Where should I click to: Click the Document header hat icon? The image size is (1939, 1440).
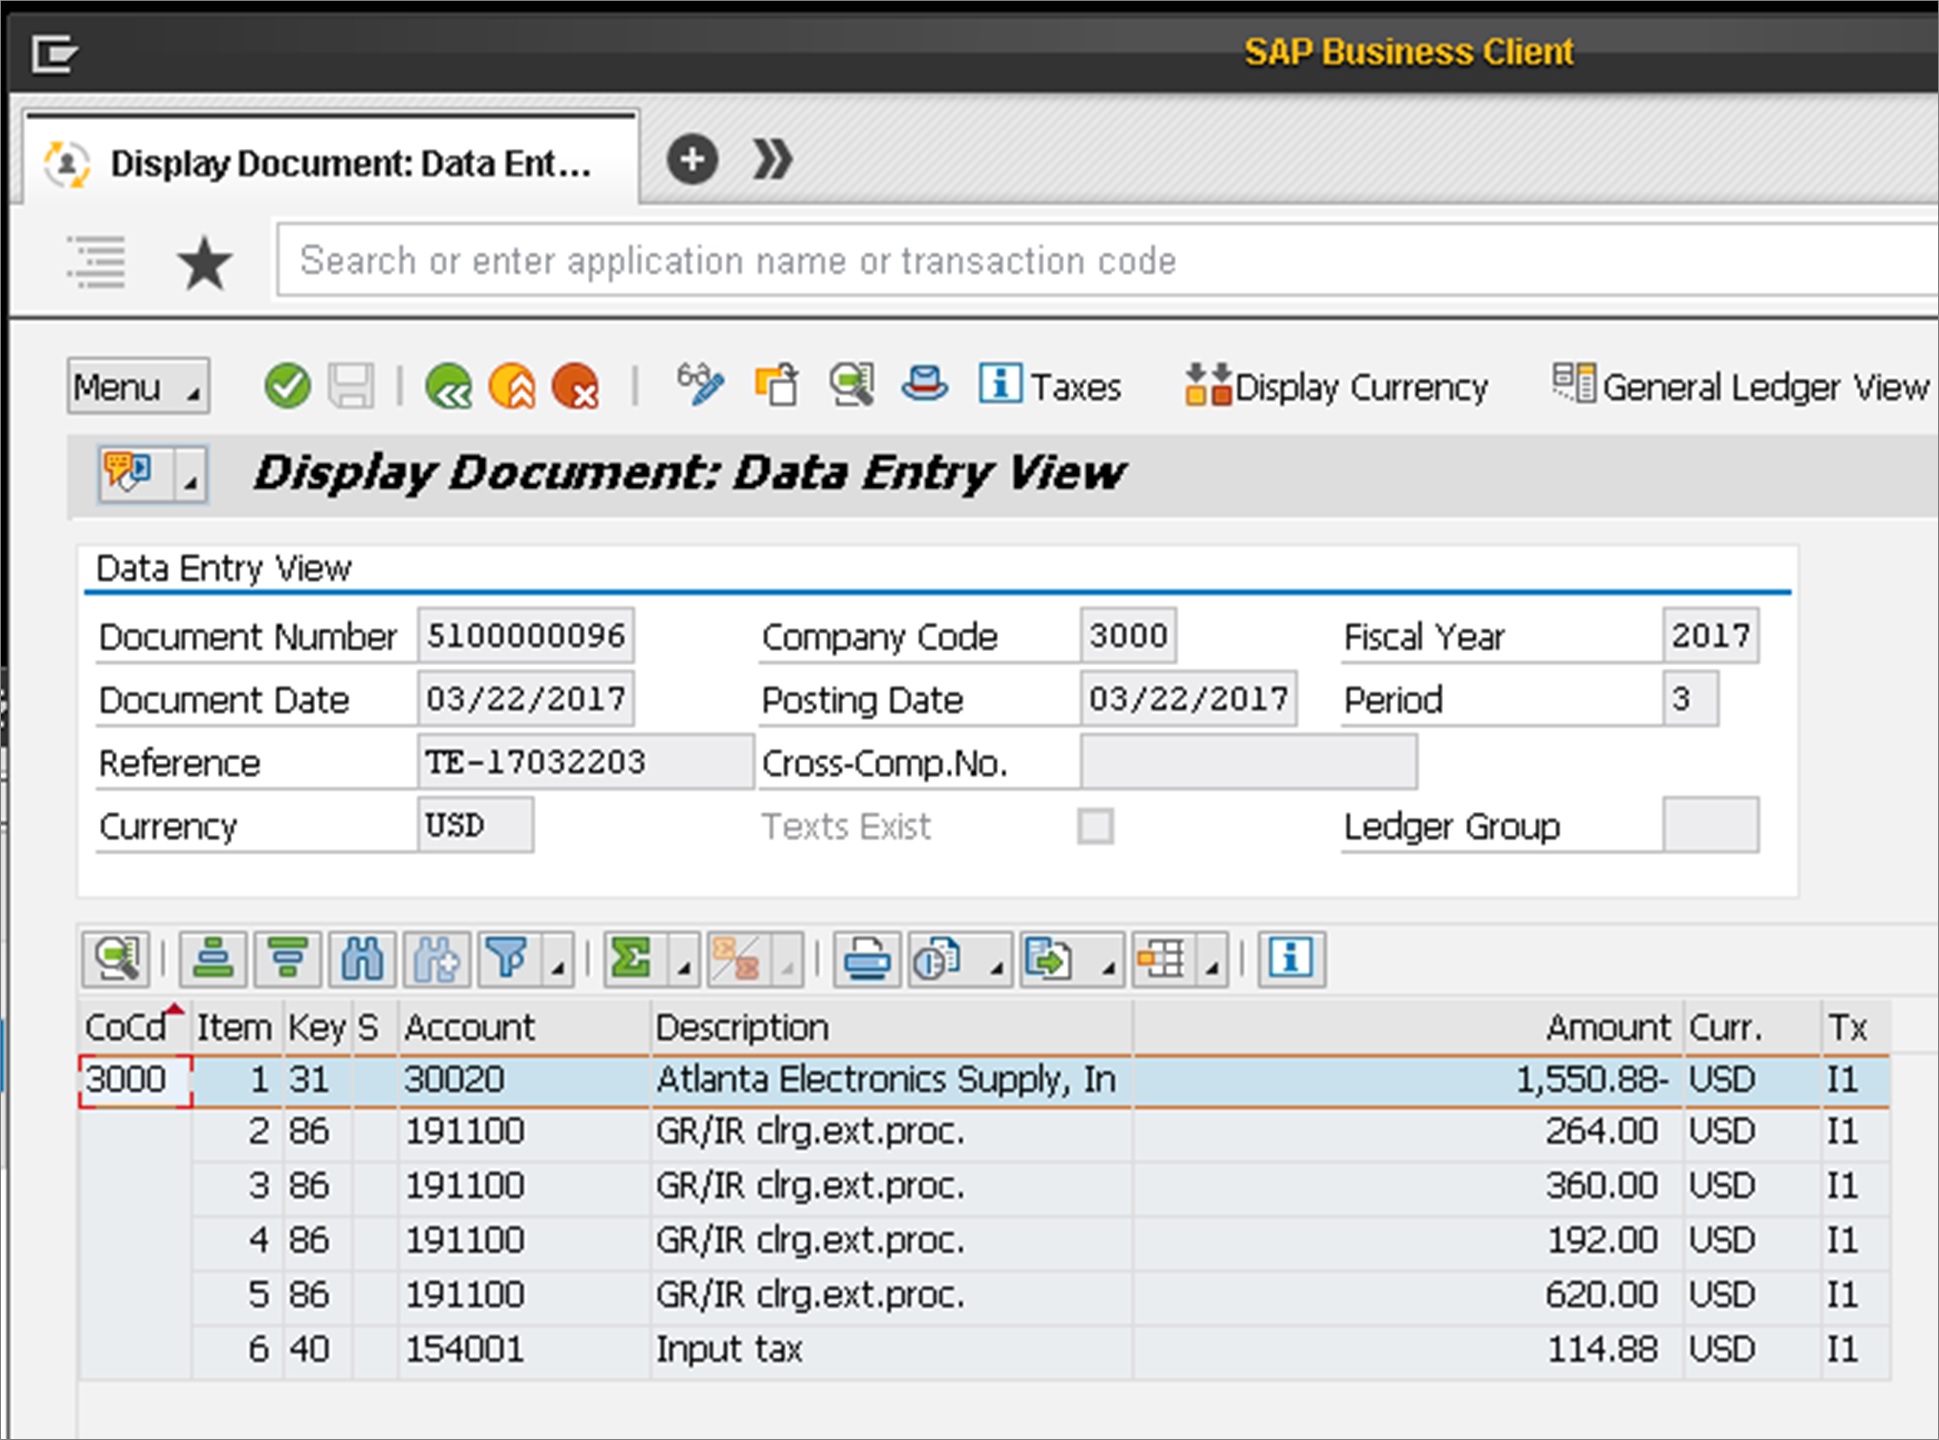point(925,384)
